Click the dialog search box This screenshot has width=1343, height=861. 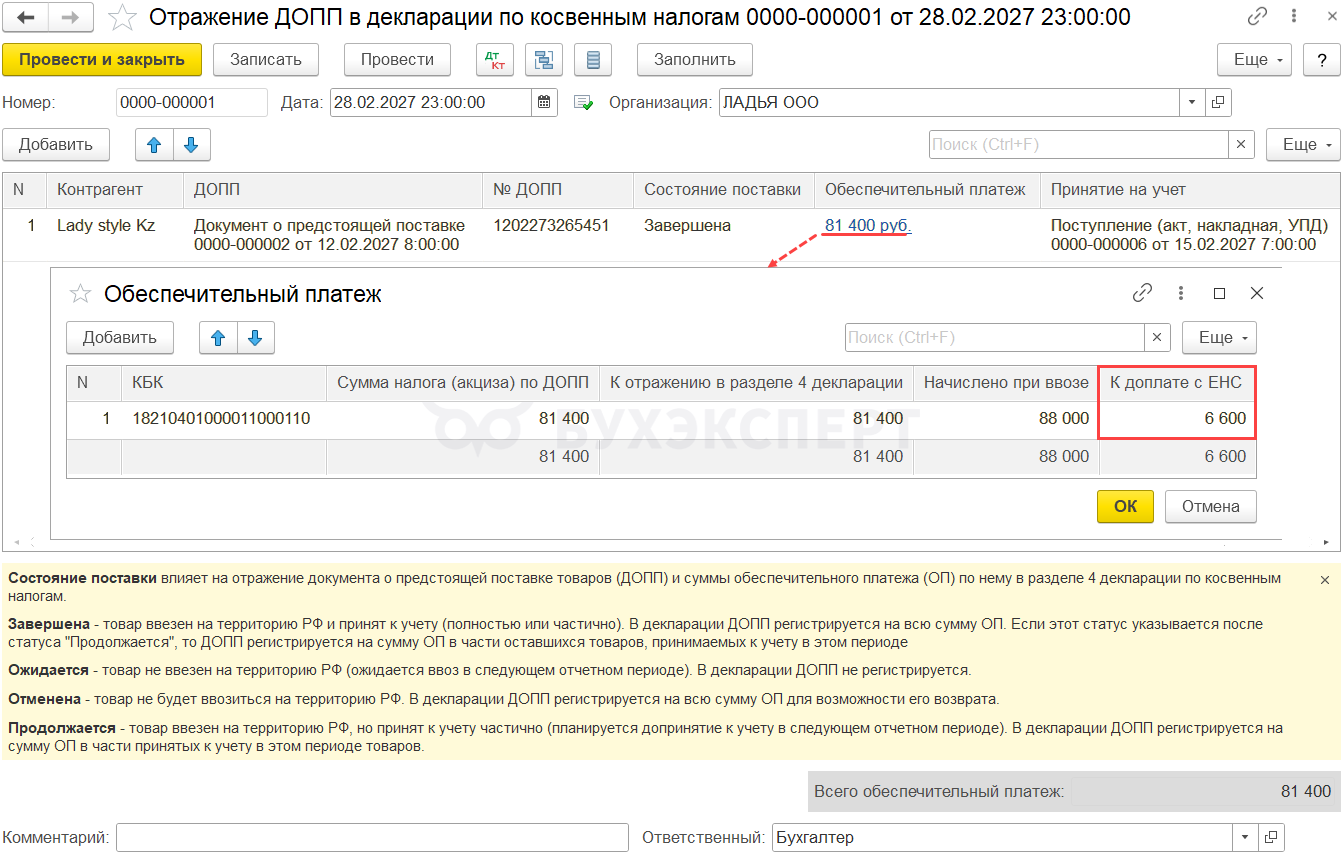pos(995,337)
